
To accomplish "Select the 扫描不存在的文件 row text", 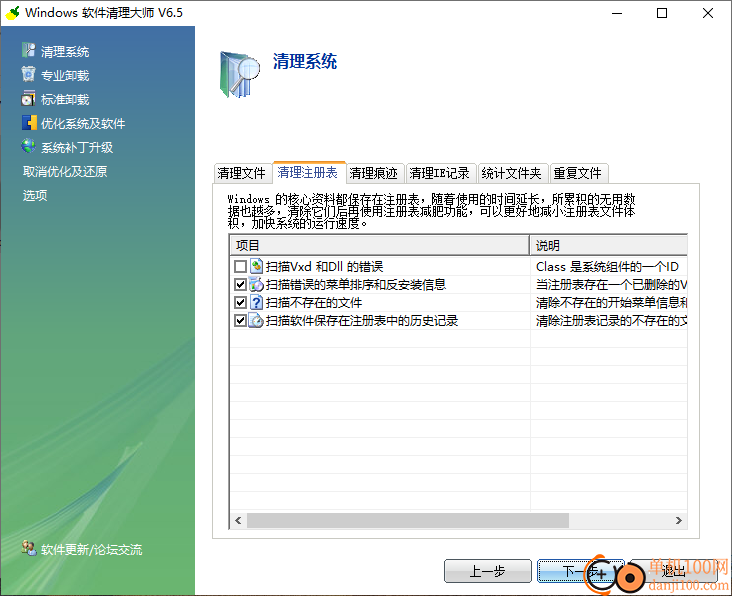I will coord(314,302).
